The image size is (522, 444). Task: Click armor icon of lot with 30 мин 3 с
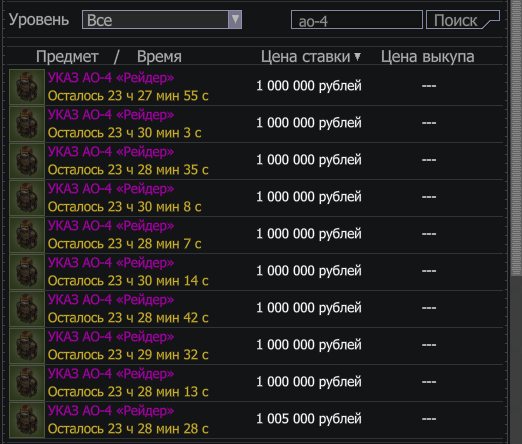coord(27,124)
